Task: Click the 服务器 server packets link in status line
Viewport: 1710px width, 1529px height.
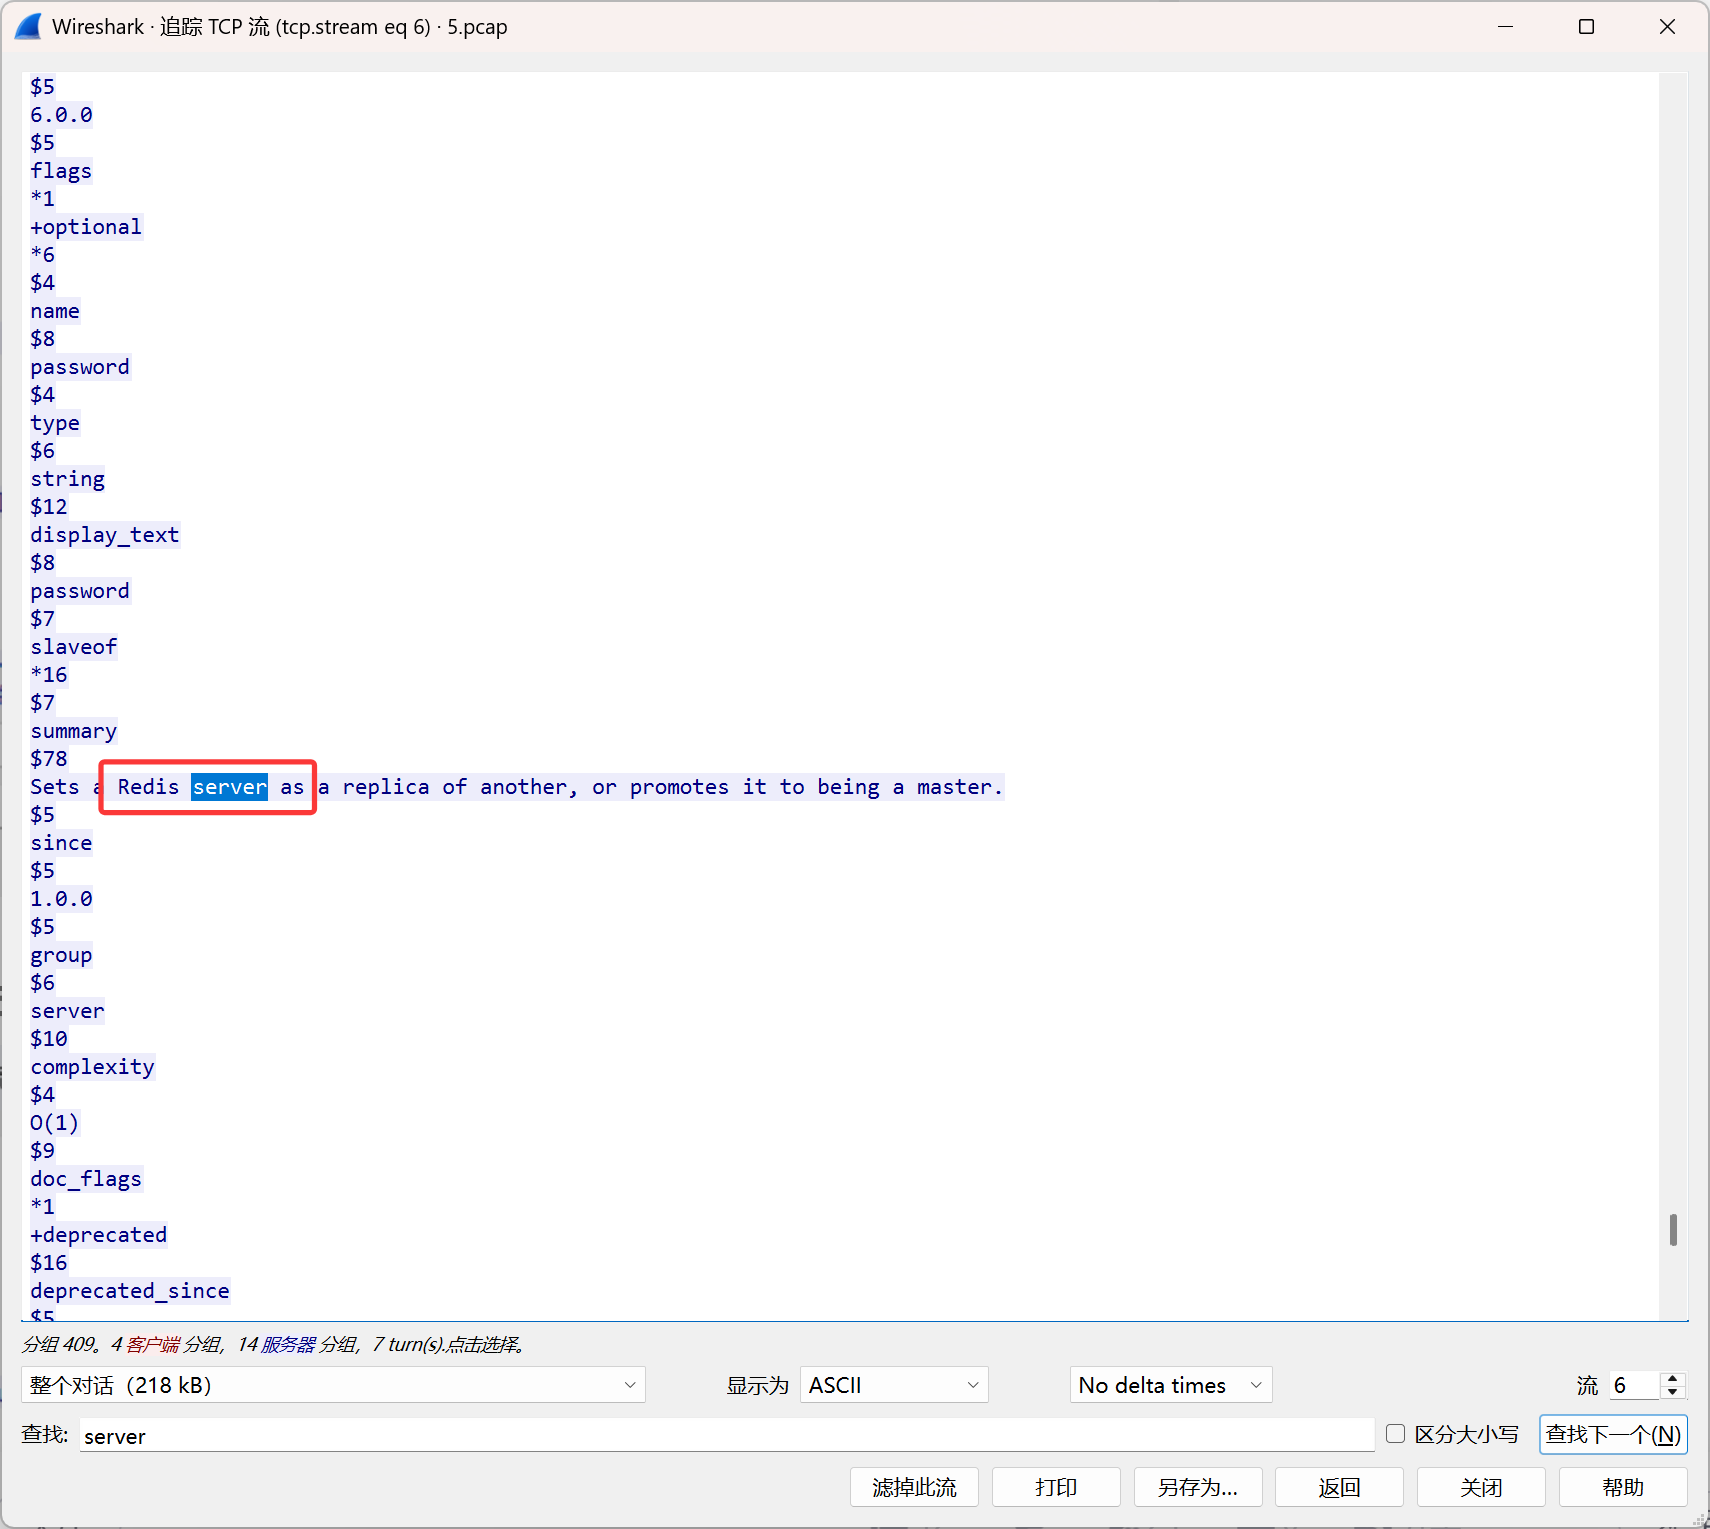Action: pyautogui.click(x=288, y=1344)
